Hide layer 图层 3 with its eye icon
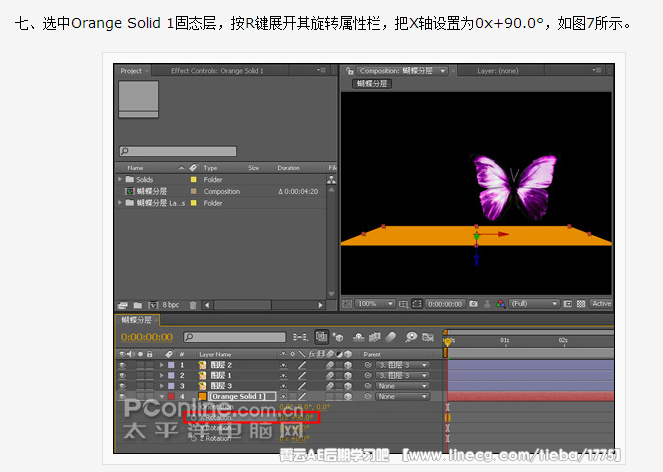Image resolution: width=663 pixels, height=472 pixels. click(x=122, y=386)
